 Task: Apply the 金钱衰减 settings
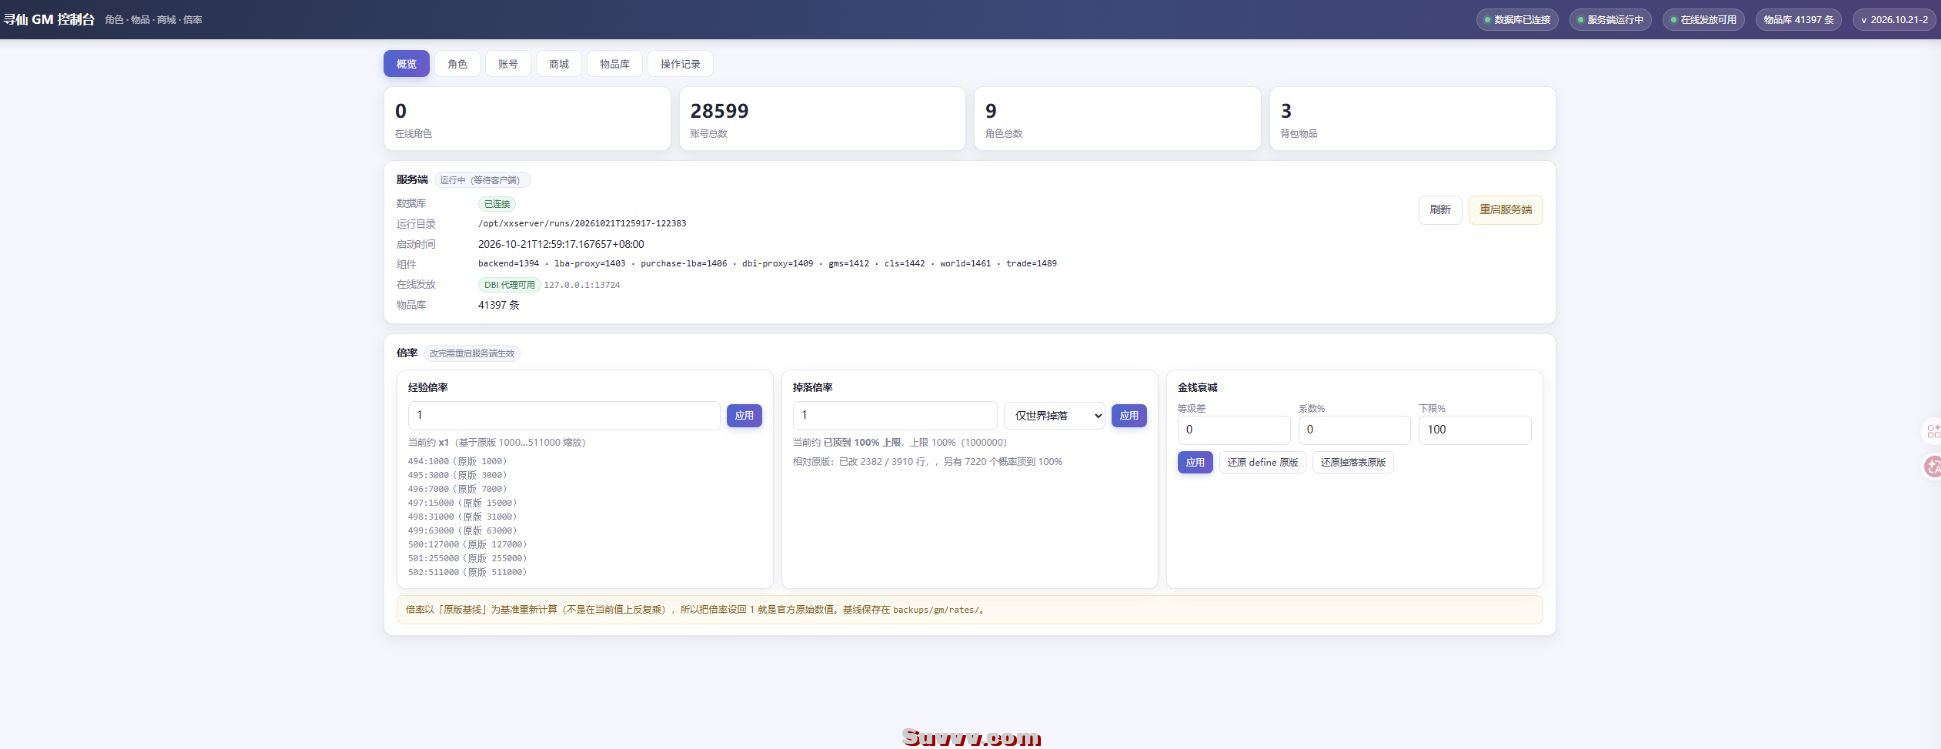click(x=1195, y=463)
